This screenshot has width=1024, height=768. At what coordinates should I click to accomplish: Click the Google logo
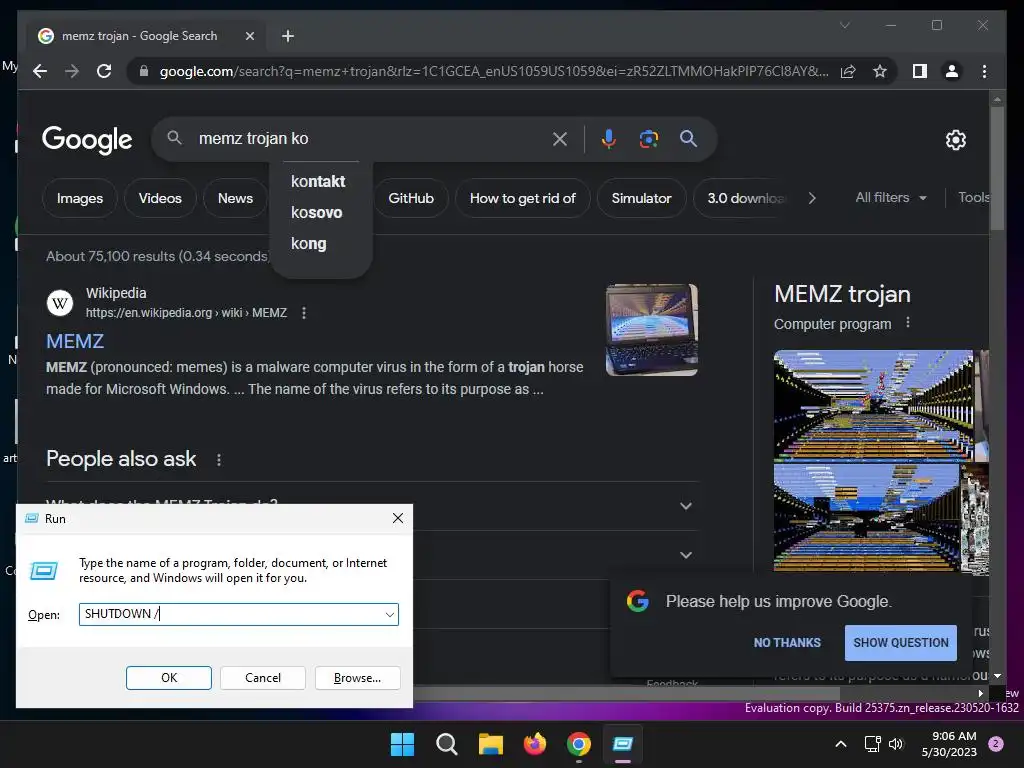(x=87, y=139)
